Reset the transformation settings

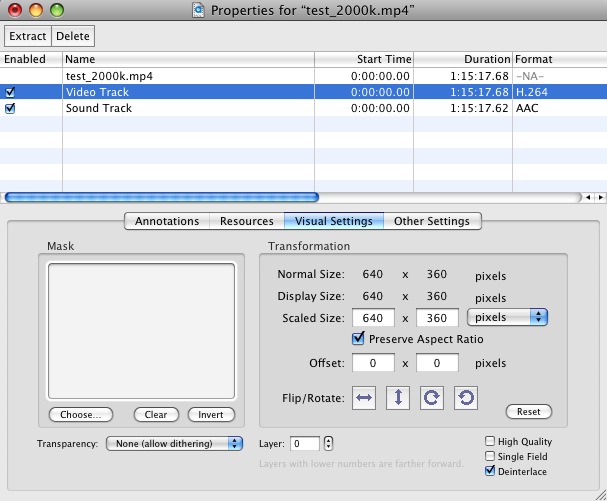[529, 412]
